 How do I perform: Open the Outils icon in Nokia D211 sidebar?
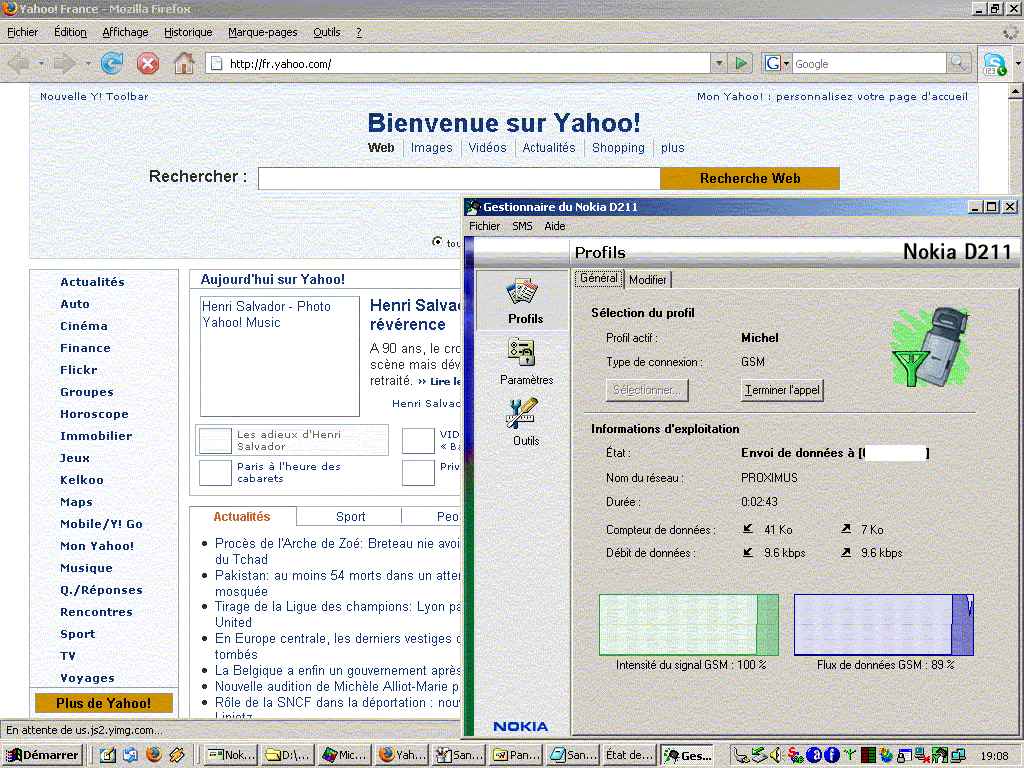522,413
